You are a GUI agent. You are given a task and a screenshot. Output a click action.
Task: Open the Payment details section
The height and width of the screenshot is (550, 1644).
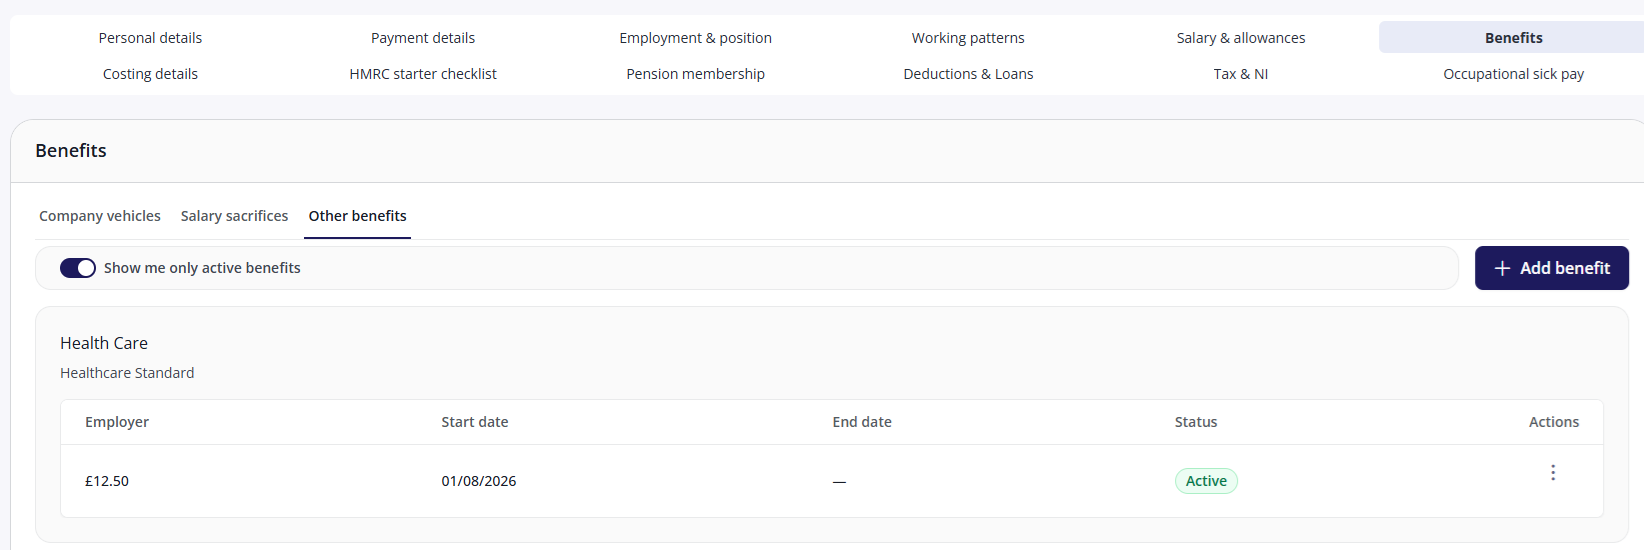click(x=423, y=38)
